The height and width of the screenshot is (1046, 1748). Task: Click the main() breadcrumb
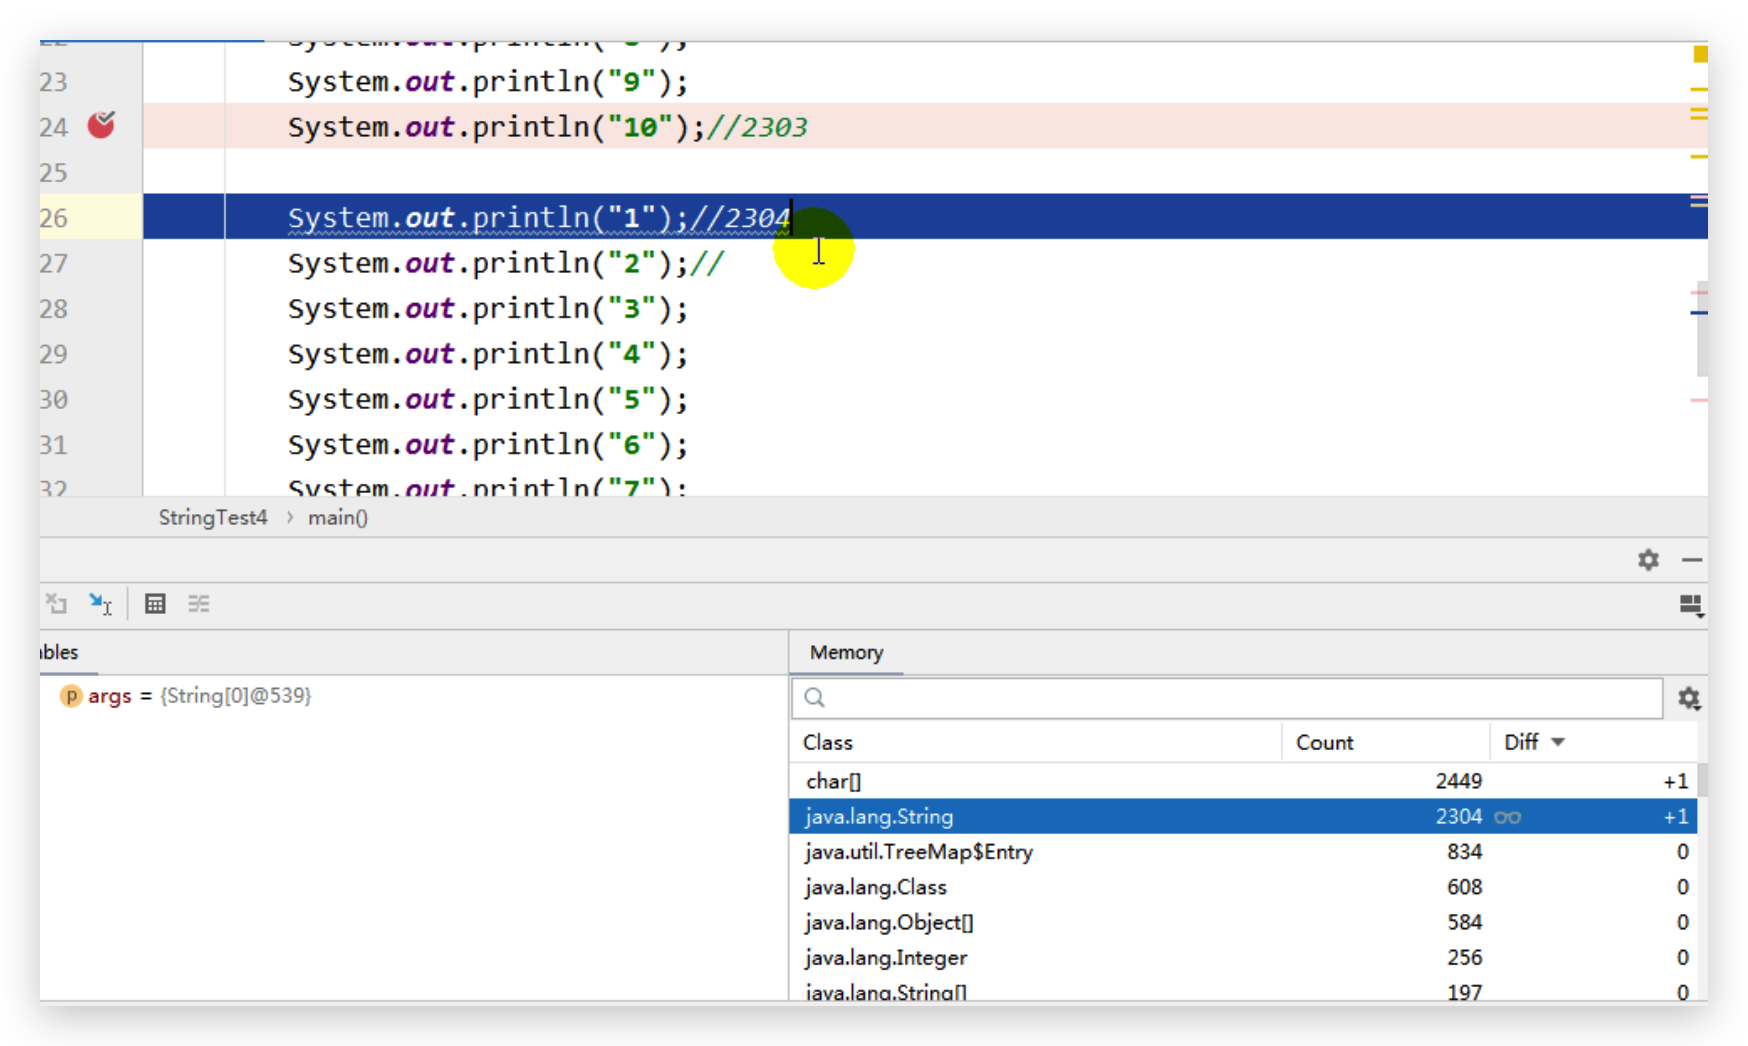coord(338,518)
